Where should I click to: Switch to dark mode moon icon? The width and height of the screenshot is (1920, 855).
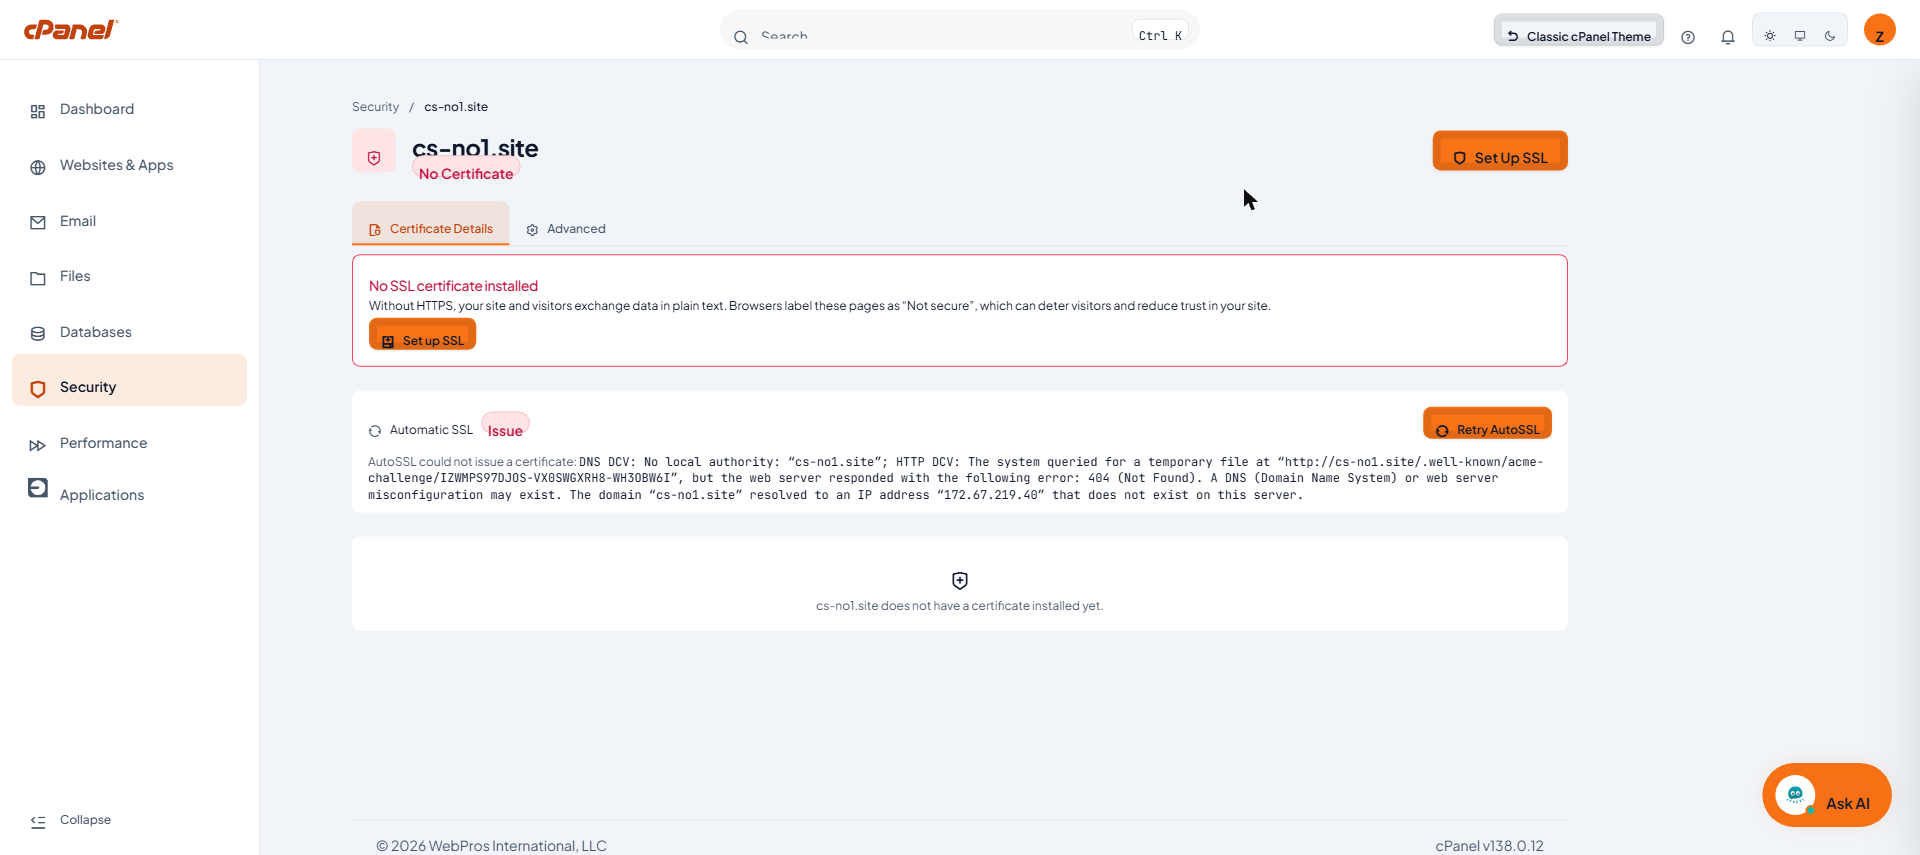(1830, 36)
